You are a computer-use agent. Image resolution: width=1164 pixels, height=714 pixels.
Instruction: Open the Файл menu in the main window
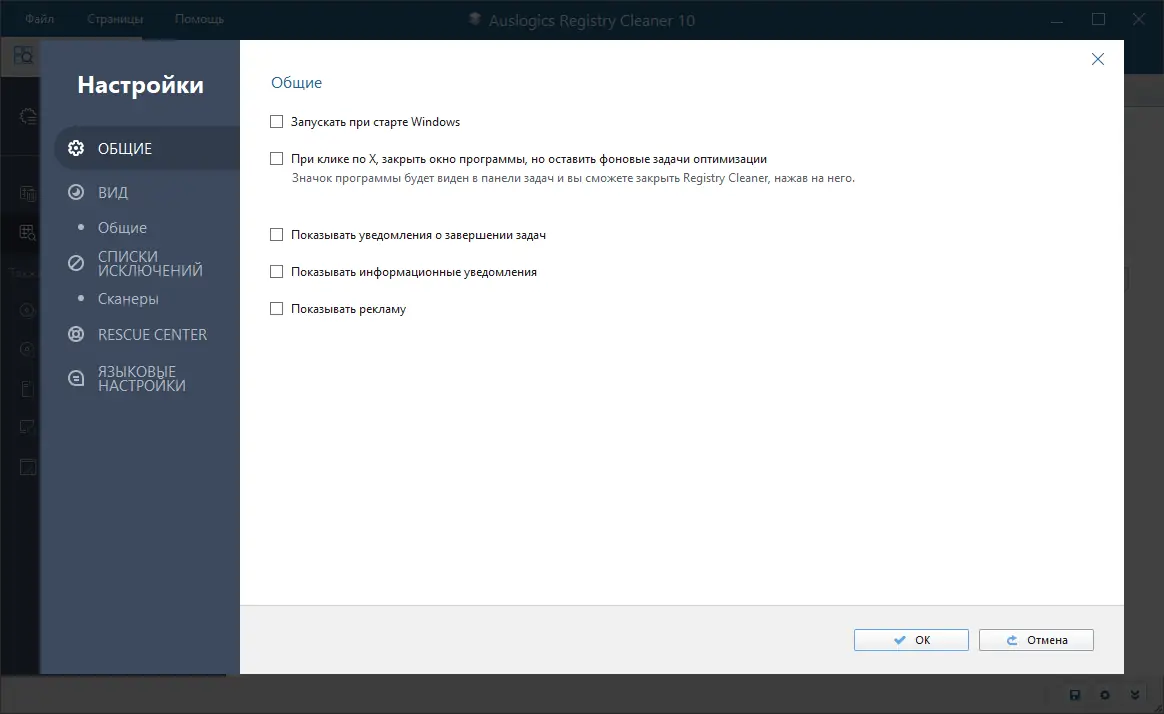[x=39, y=19]
